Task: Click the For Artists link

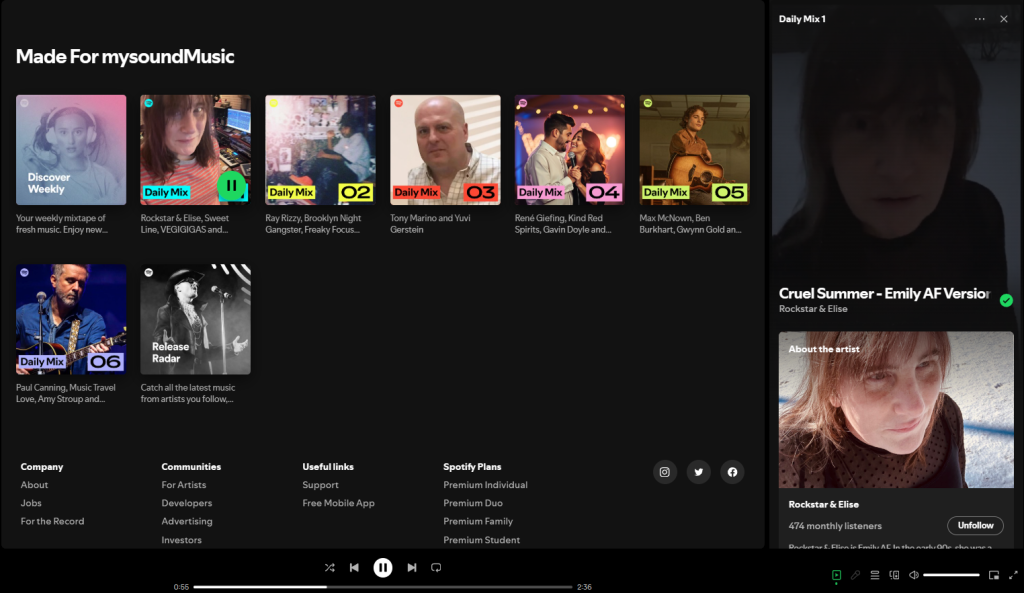Action: pyautogui.click(x=184, y=485)
